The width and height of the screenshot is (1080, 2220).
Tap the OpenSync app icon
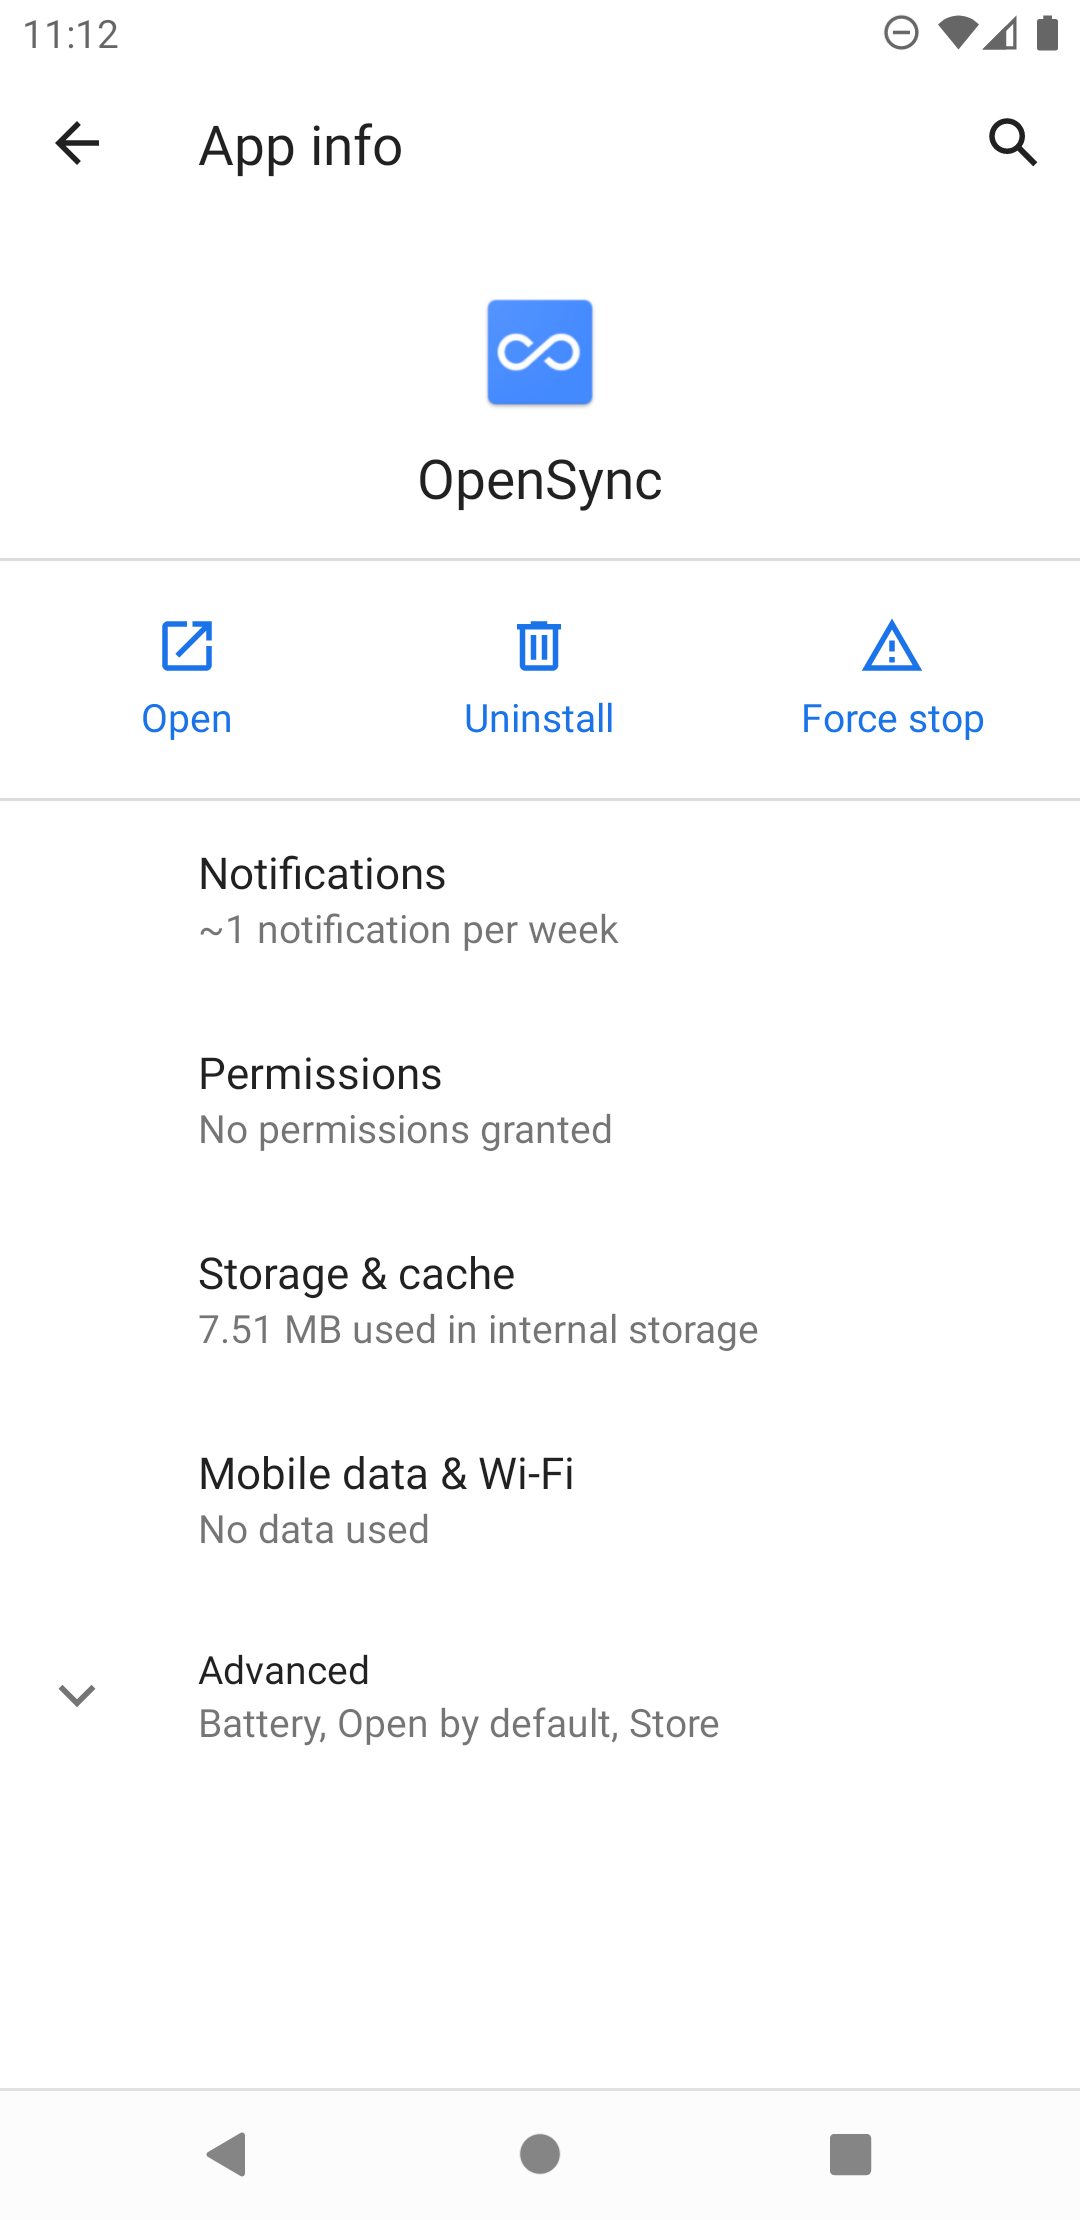540,352
